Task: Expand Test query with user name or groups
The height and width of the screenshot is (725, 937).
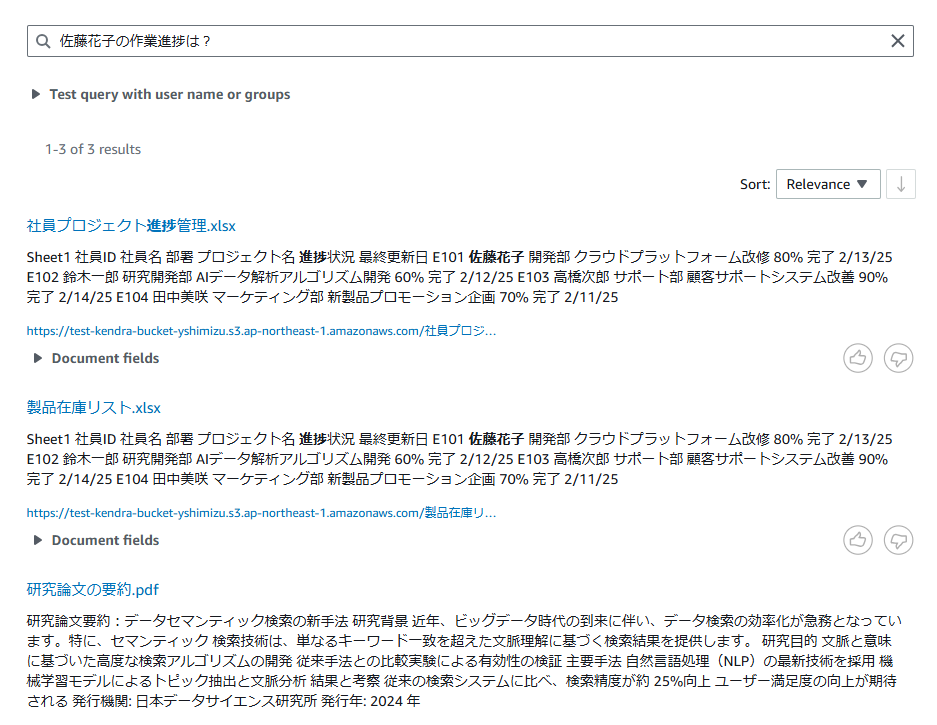Action: [x=161, y=94]
